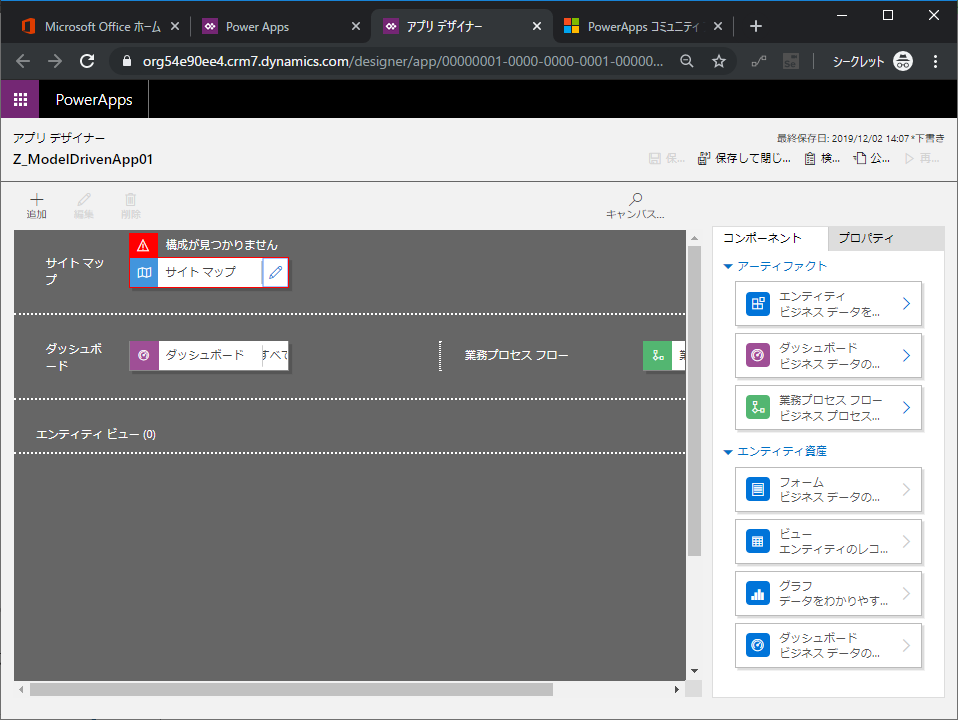958x720 pixels.
Task: Open the キャンバス search magnifier tool
Action: point(635,199)
